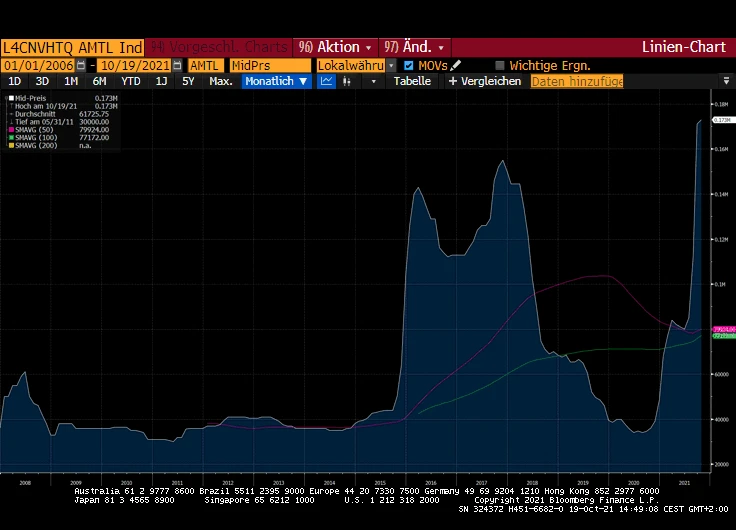Click the SMAVG (100) green legend marker

[10, 137]
